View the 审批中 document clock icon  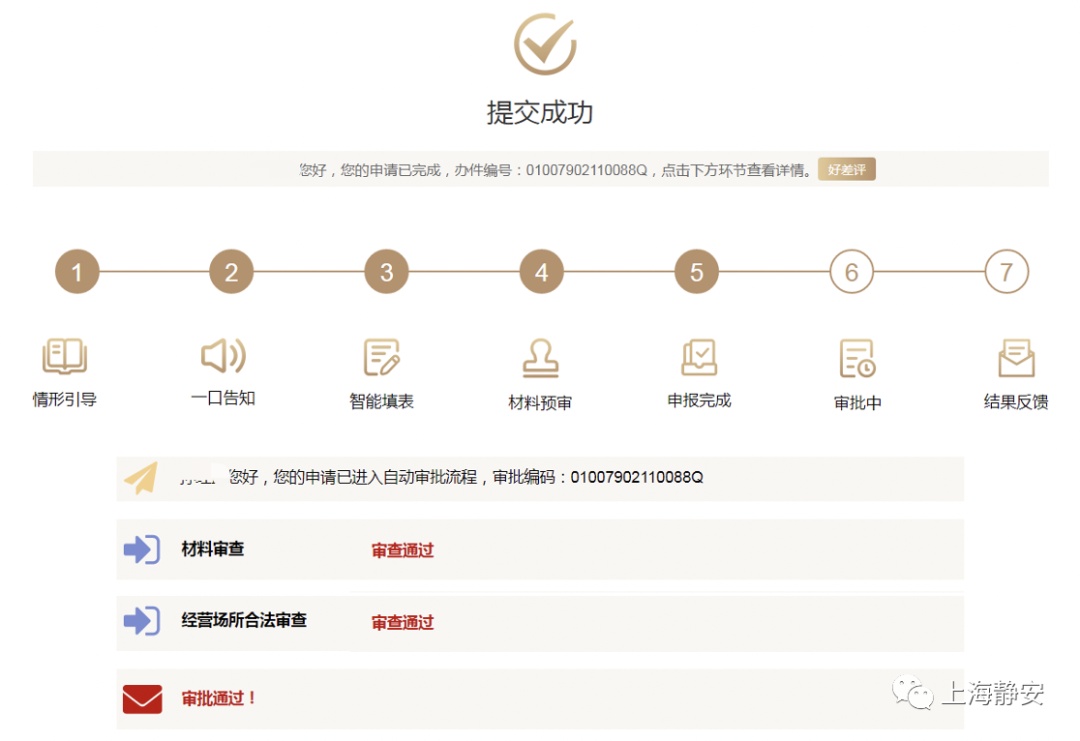pyautogui.click(x=857, y=359)
